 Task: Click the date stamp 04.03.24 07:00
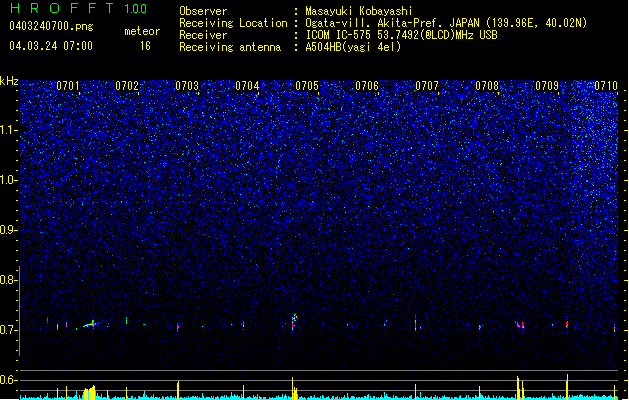click(51, 46)
